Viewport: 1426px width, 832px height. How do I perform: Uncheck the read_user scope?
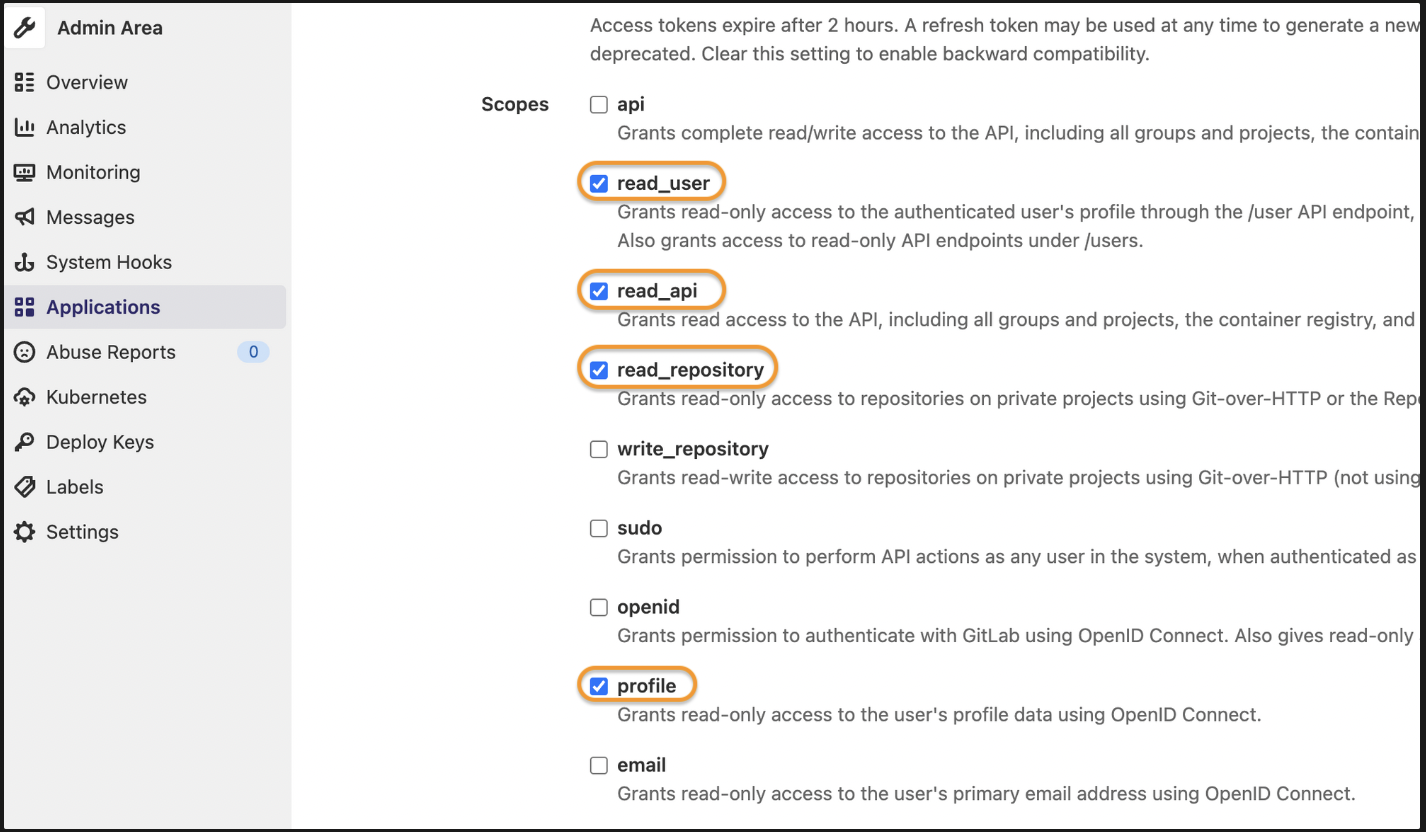point(599,183)
